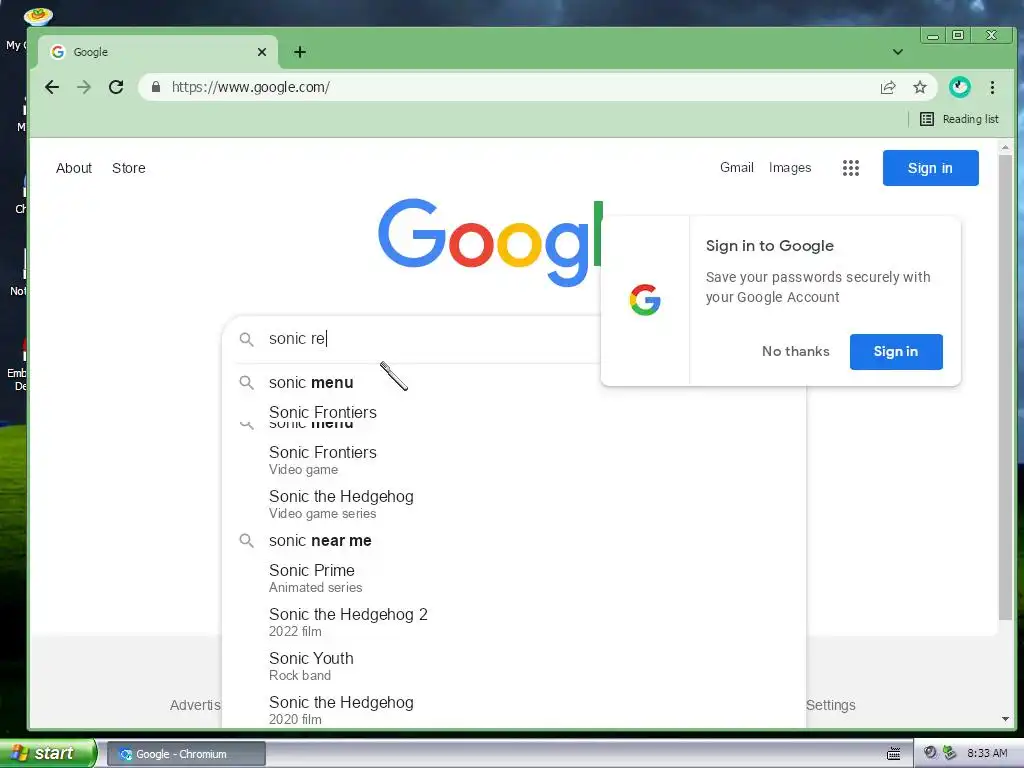The width and height of the screenshot is (1024, 768).
Task: Click the page scroll-down arrow
Action: (x=1005, y=719)
